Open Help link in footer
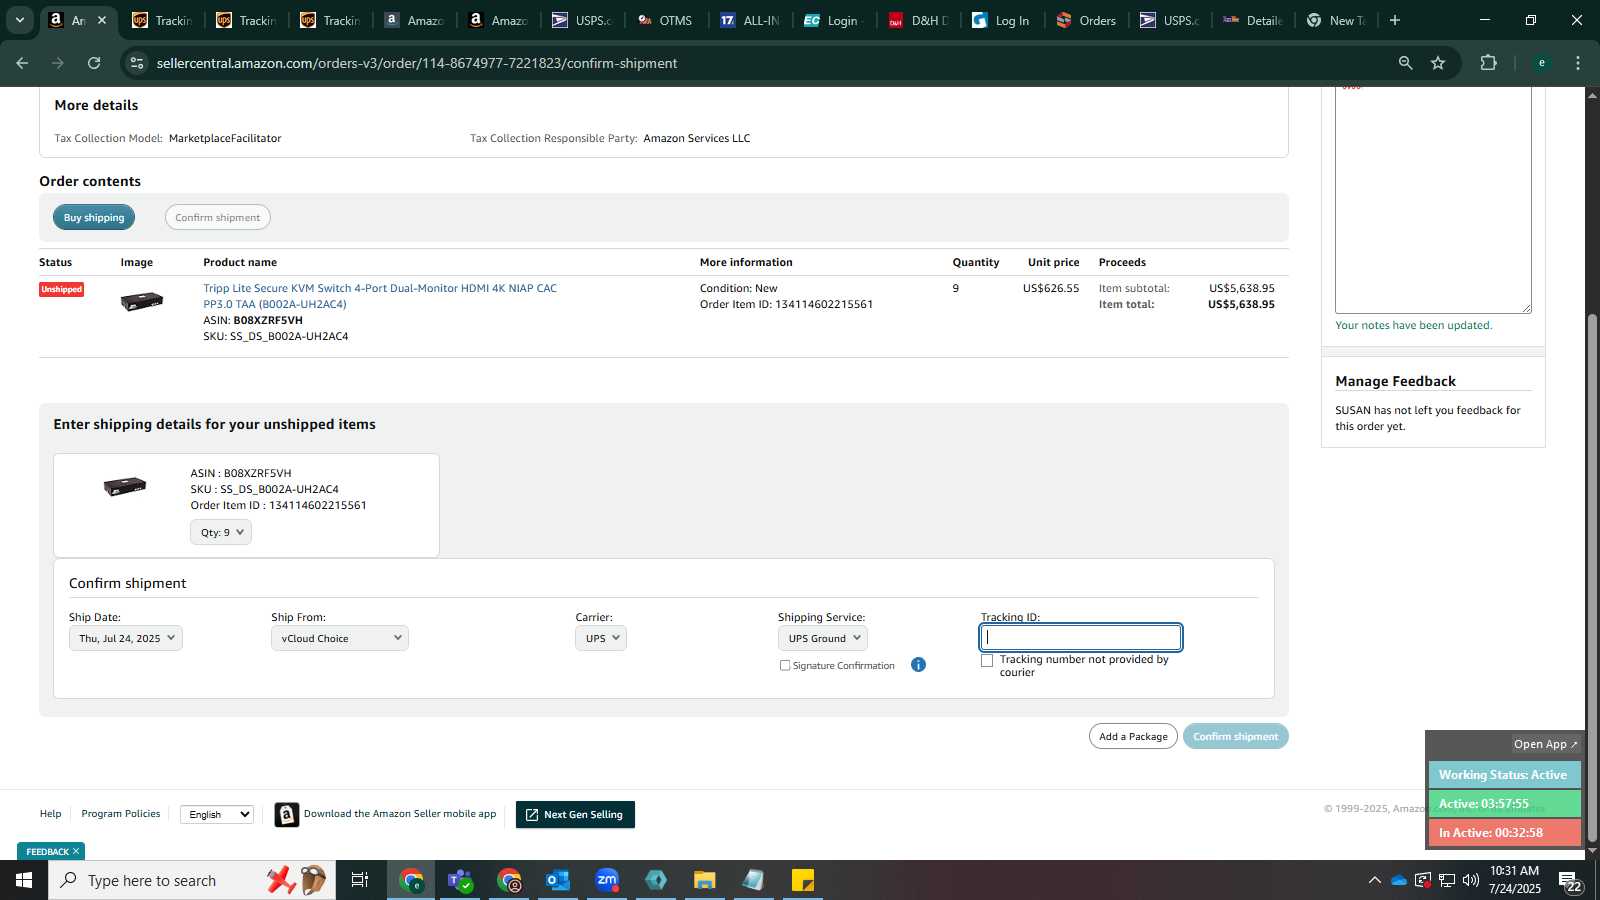Viewport: 1600px width, 900px height. [x=50, y=814]
